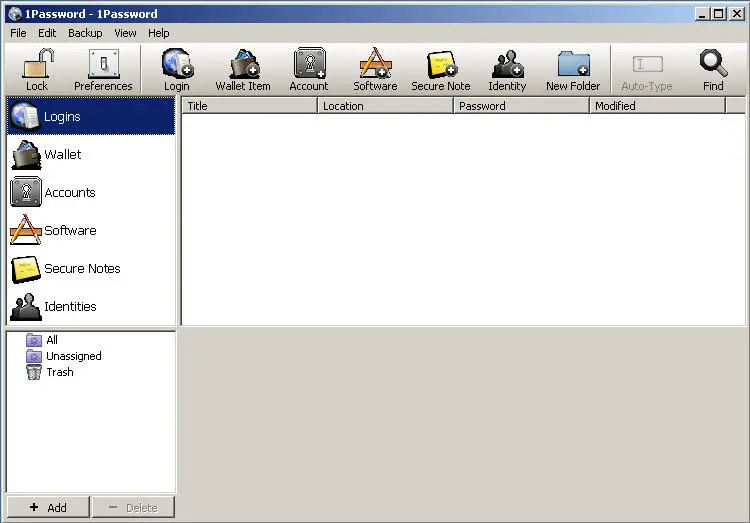
Task: Add a new Wallet Item
Action: tap(243, 70)
